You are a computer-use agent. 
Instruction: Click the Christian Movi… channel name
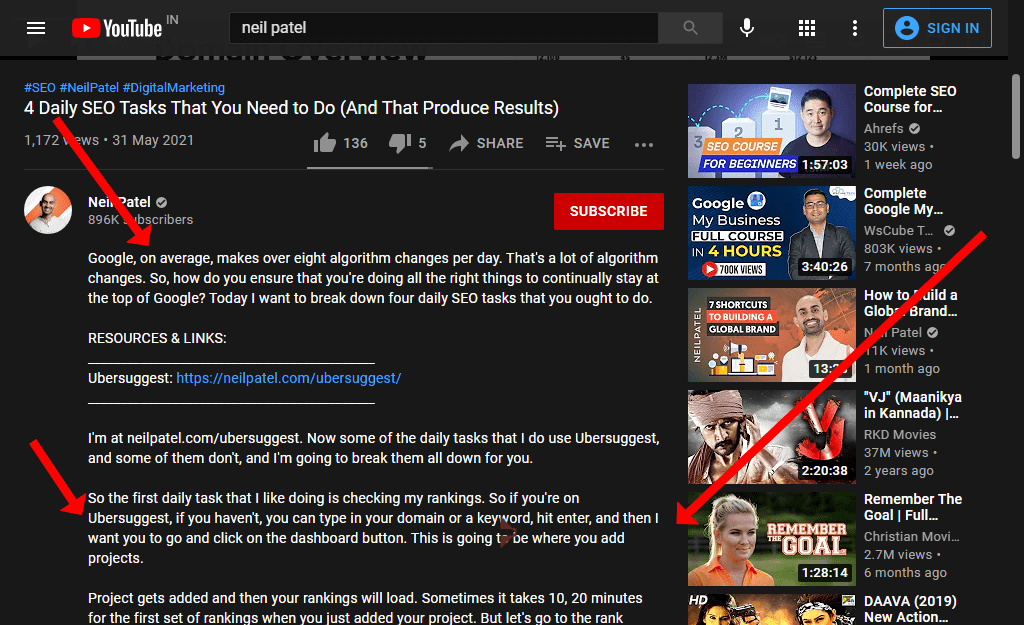(x=912, y=536)
